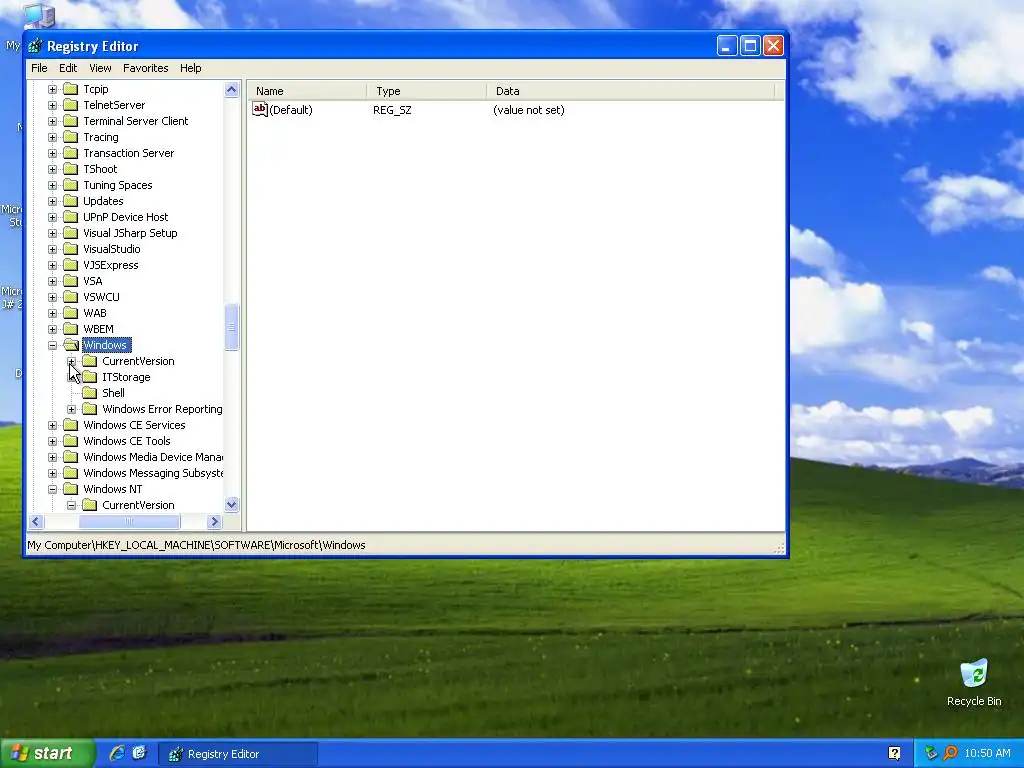Click the ITStorage folder icon
This screenshot has width=1024, height=768.
tap(89, 377)
